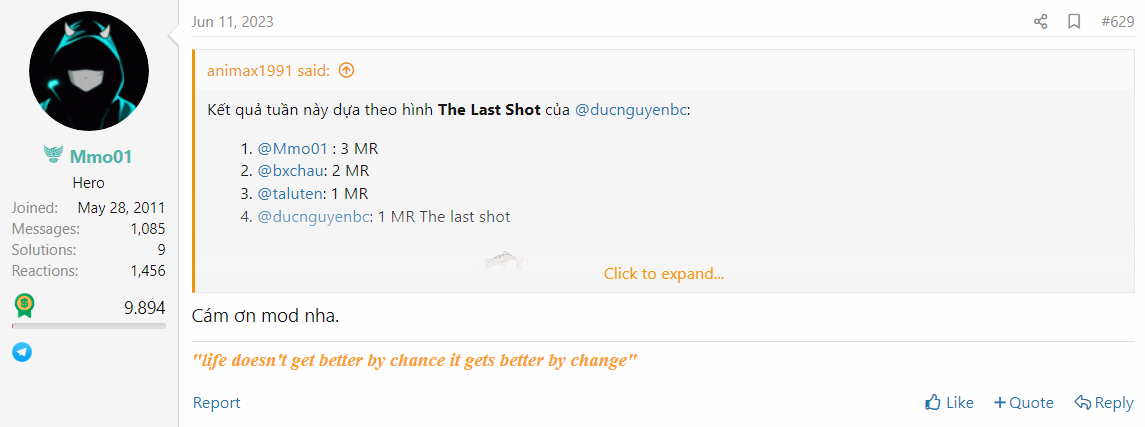This screenshot has width=1145, height=427.
Task: Click the green dollar badge icon
Action: click(24, 306)
